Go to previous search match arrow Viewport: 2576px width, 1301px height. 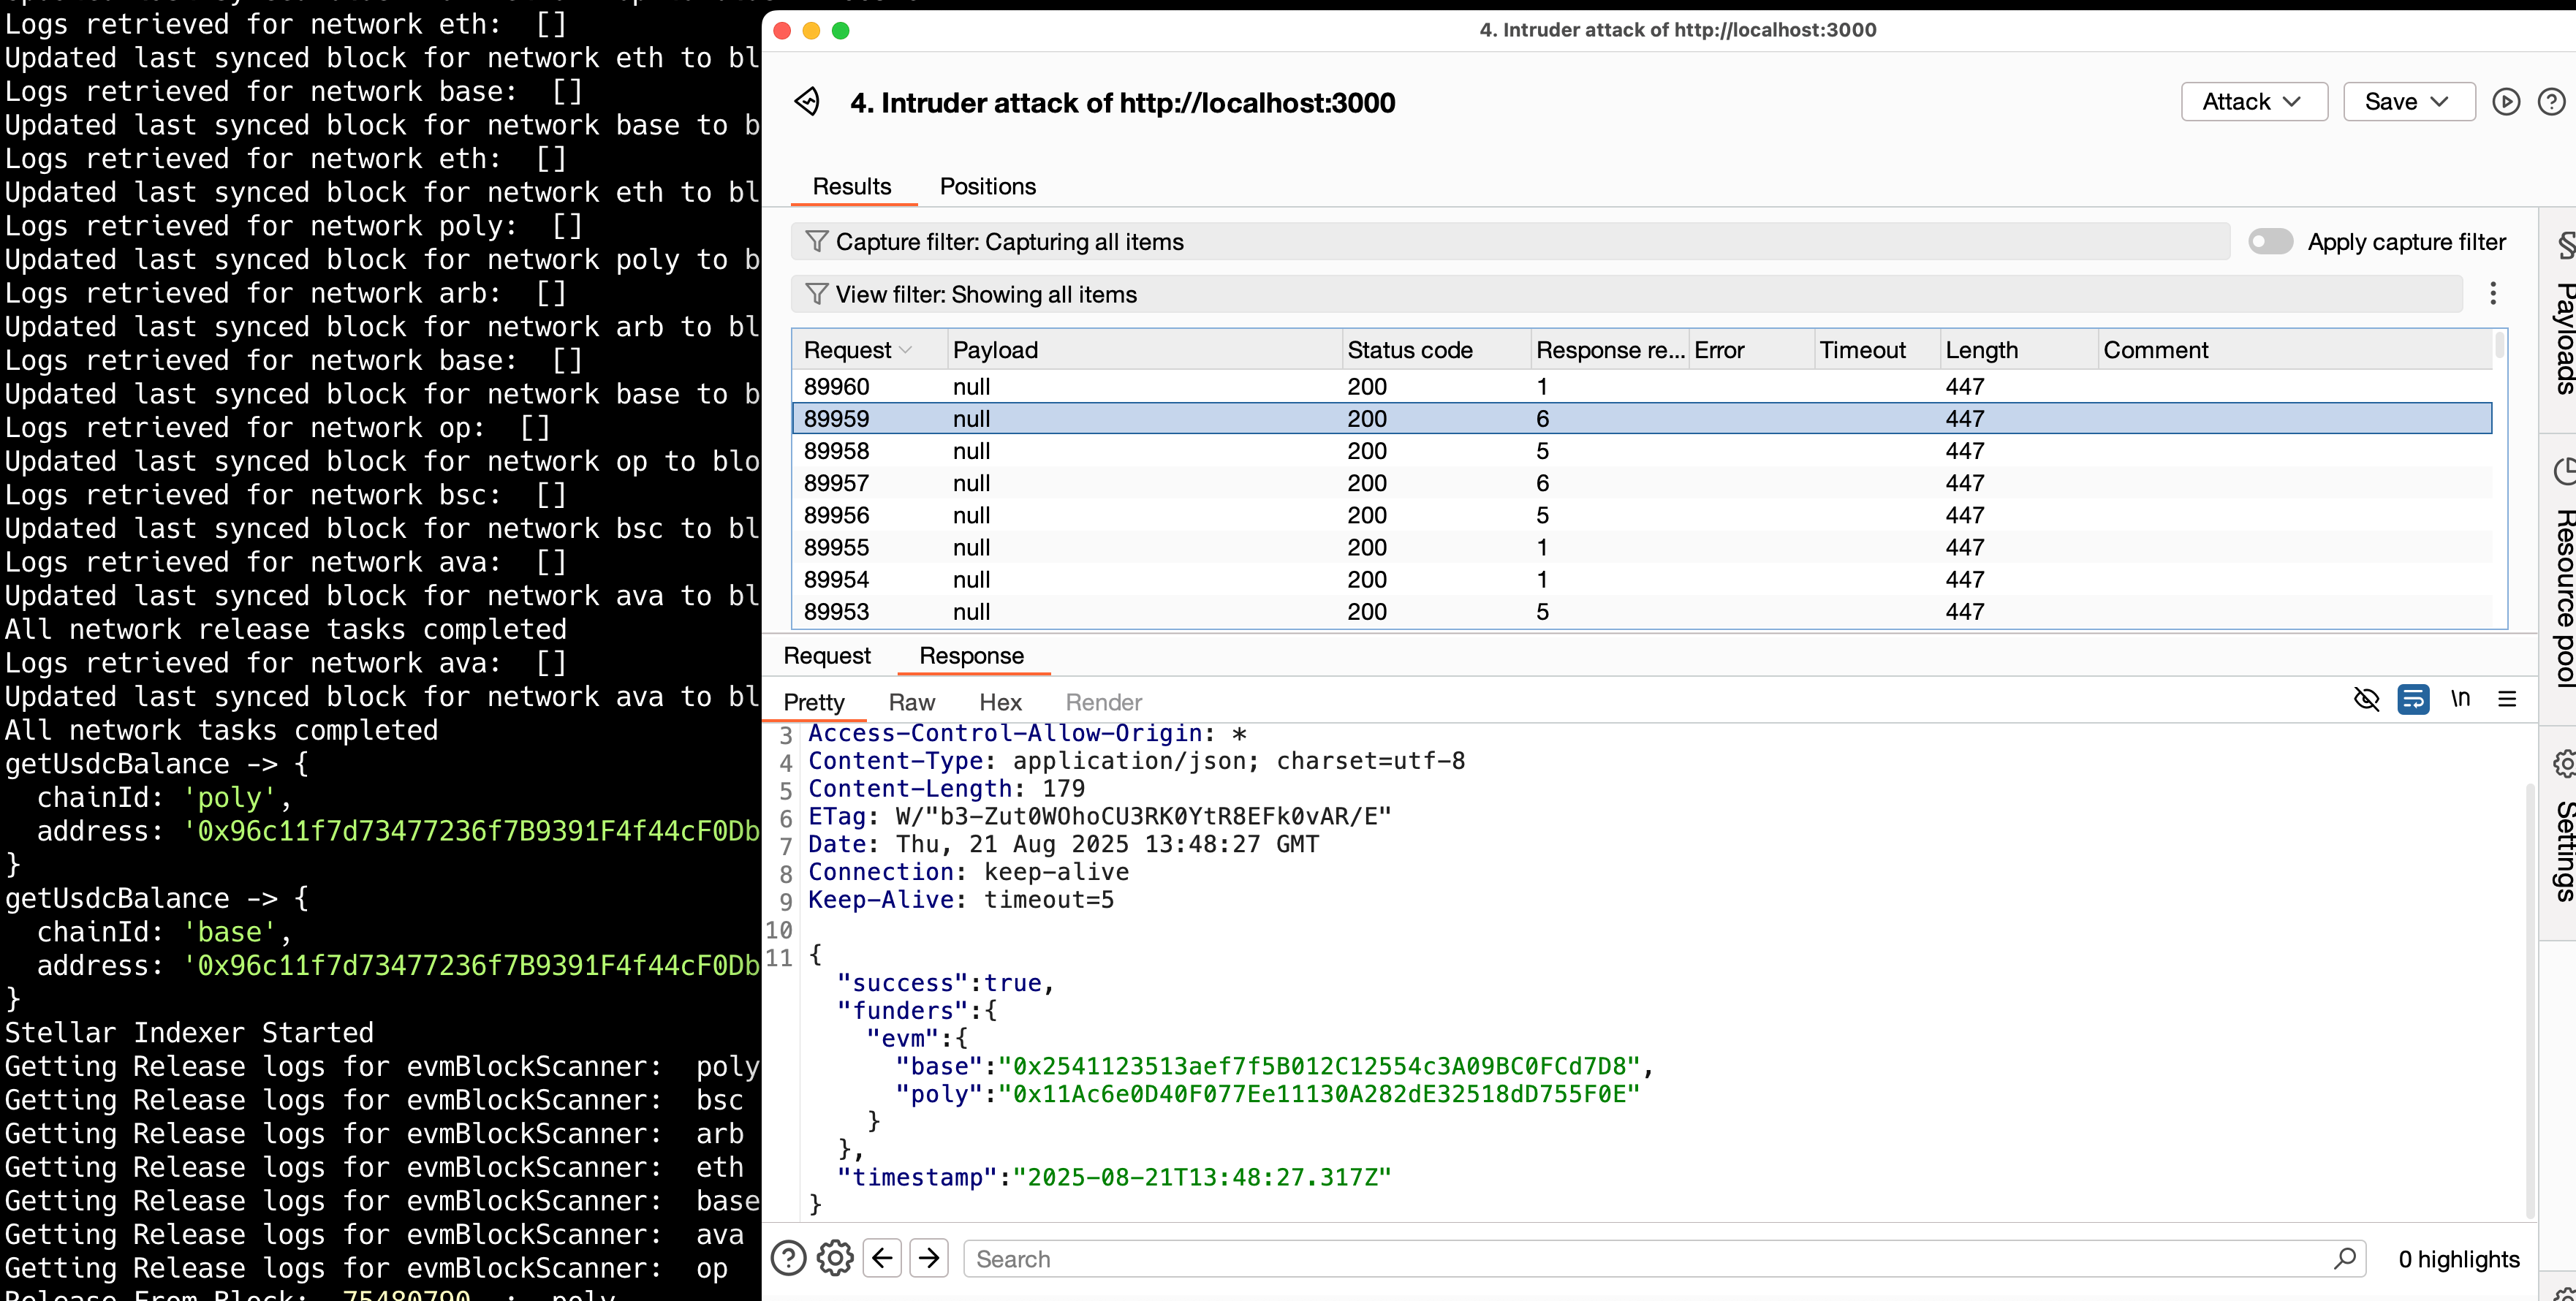click(882, 1258)
